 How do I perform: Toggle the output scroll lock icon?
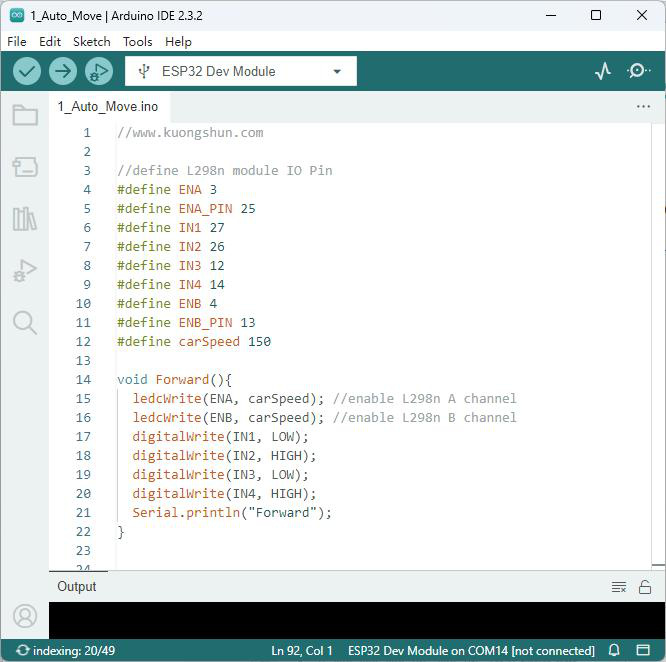pos(645,587)
